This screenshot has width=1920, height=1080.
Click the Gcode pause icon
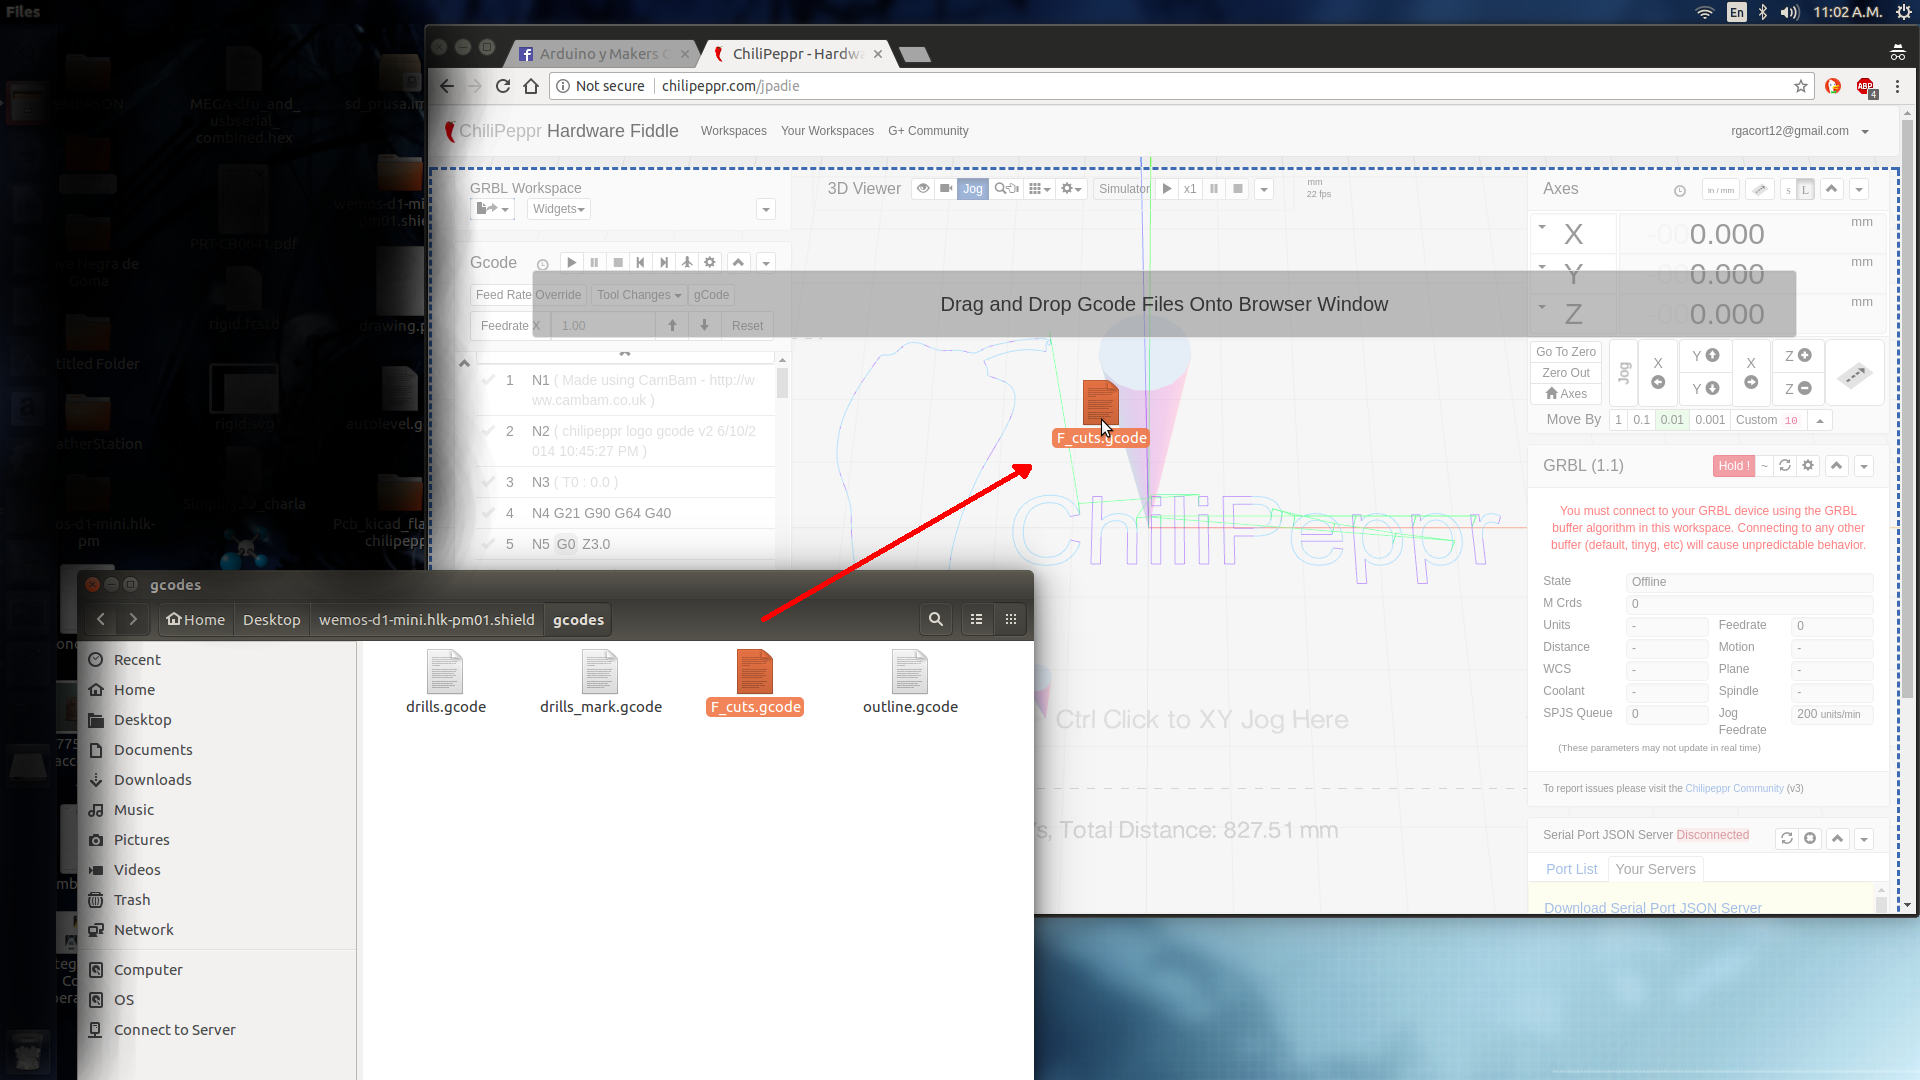click(594, 262)
